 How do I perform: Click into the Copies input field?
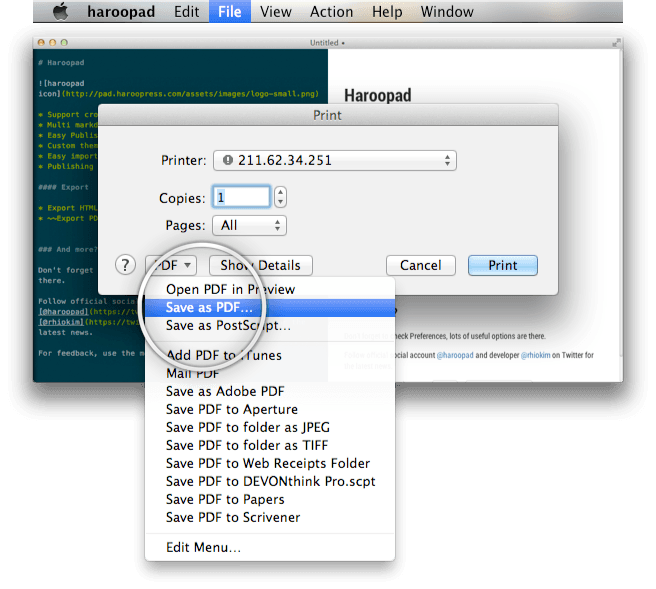(242, 197)
